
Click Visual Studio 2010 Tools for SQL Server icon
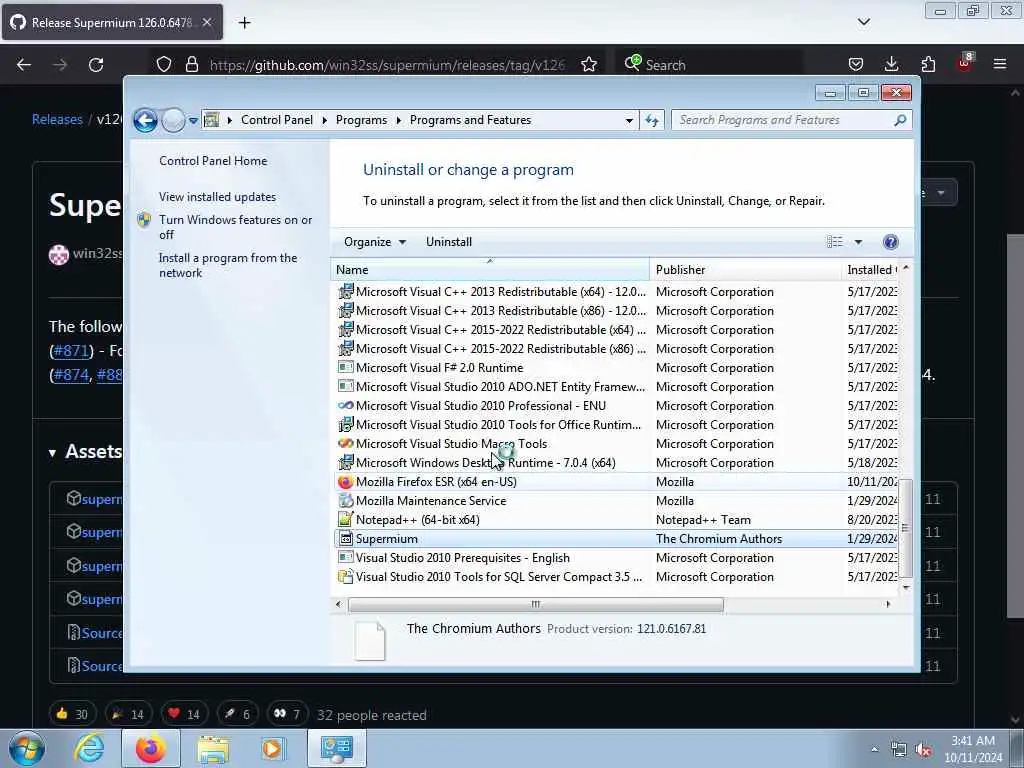coord(345,577)
